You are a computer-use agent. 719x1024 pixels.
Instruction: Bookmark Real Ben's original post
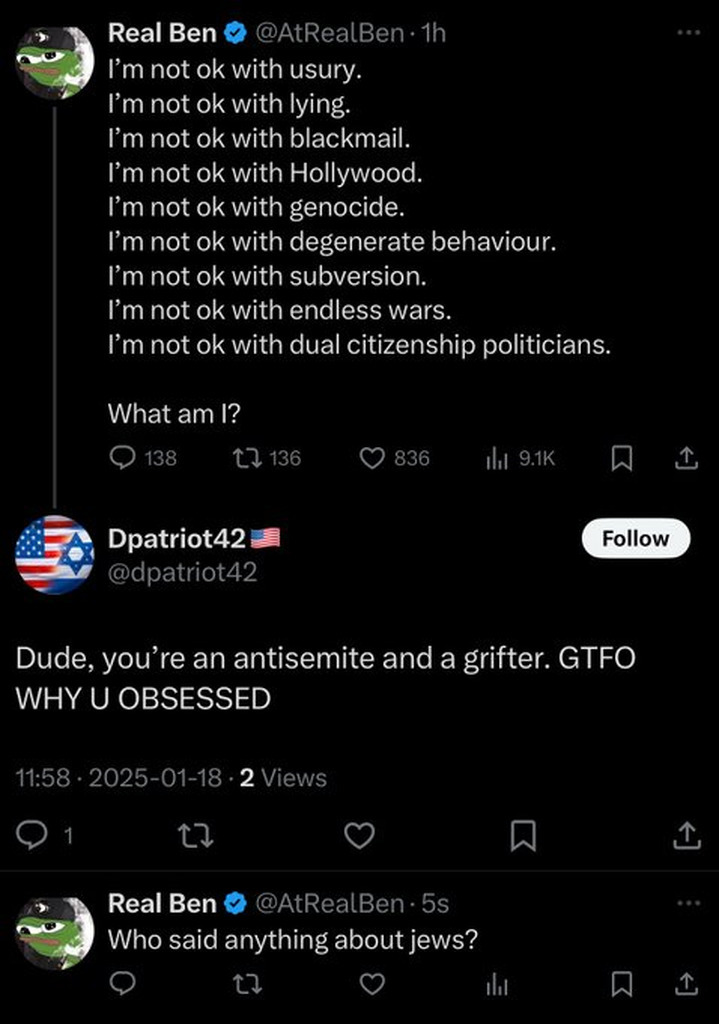coord(621,458)
